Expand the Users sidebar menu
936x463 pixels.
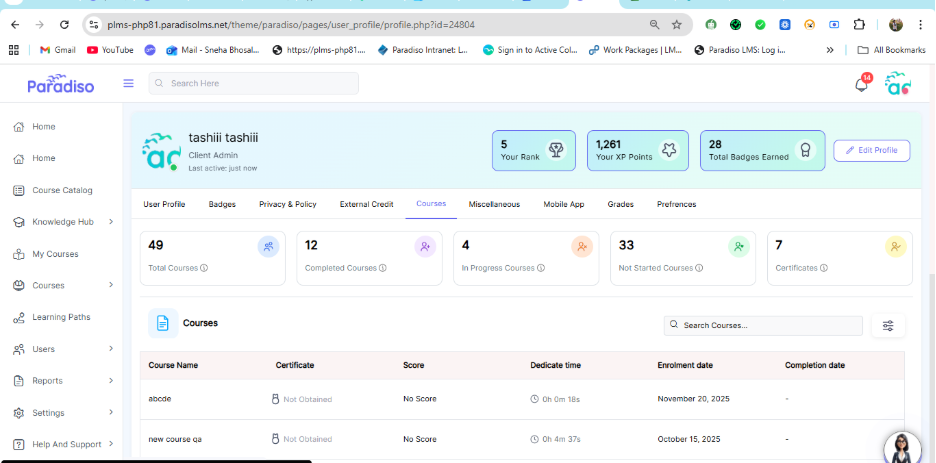pos(110,349)
